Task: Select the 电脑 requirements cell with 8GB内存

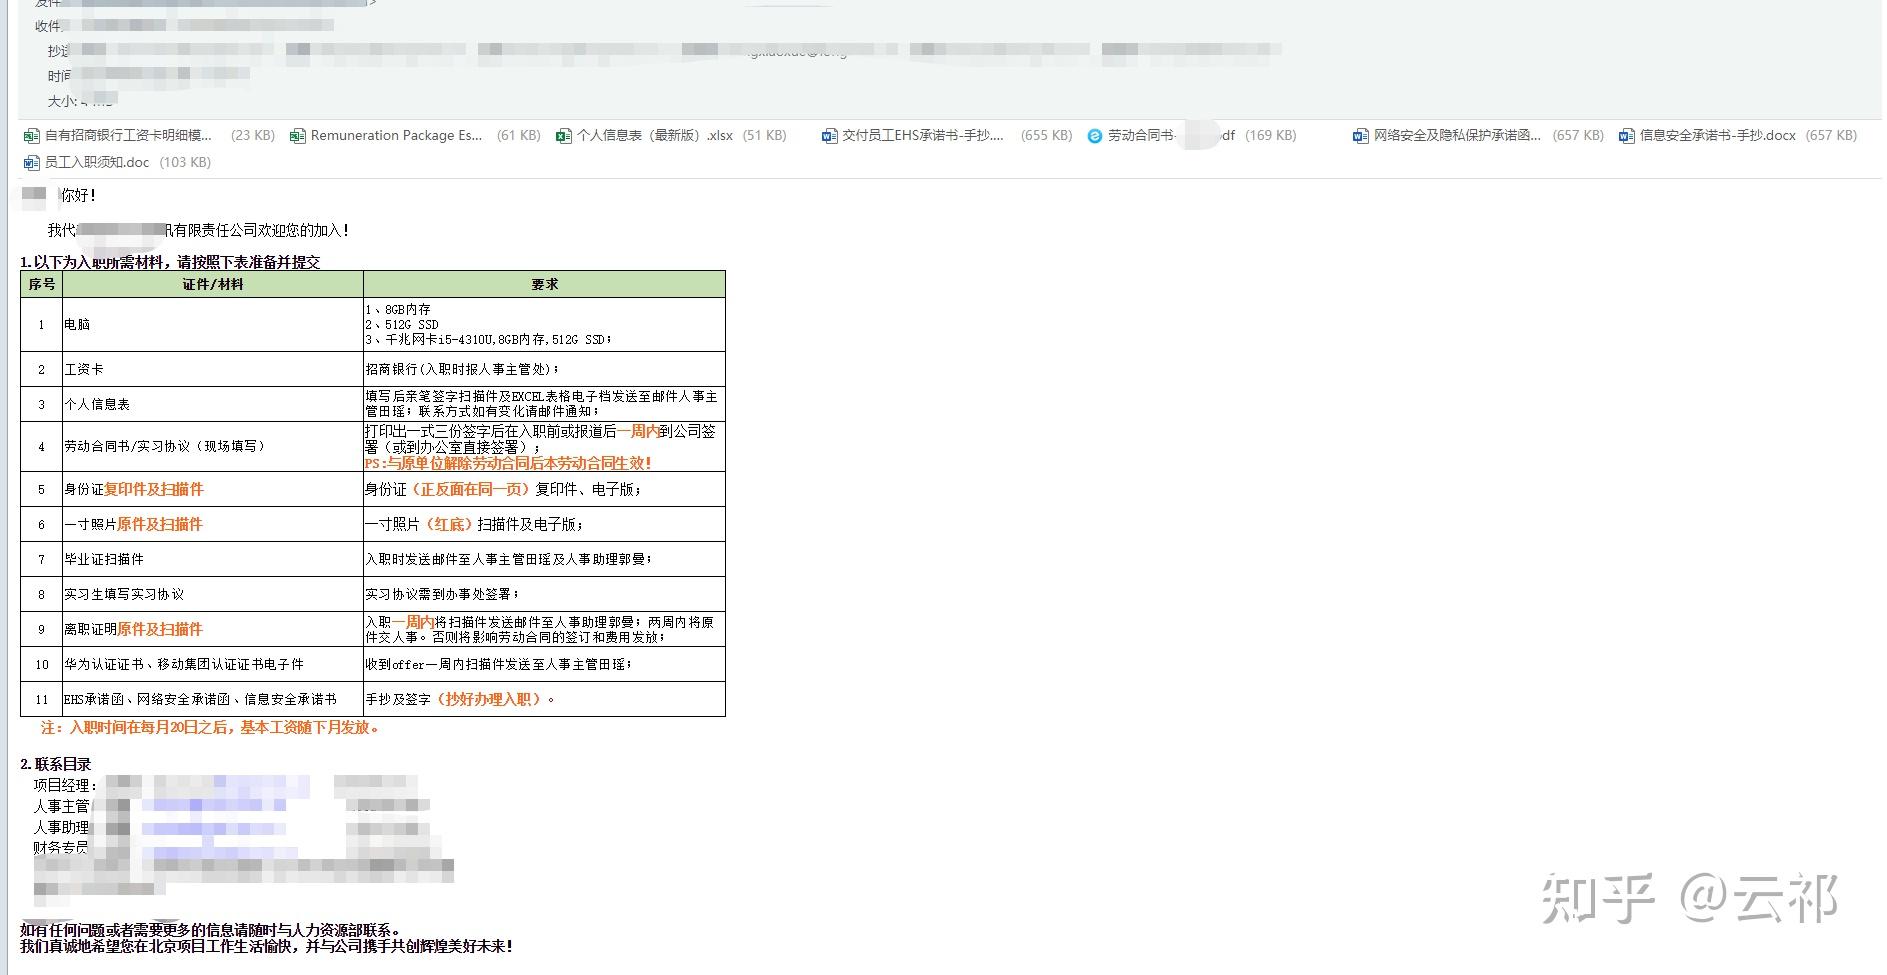Action: coord(544,324)
